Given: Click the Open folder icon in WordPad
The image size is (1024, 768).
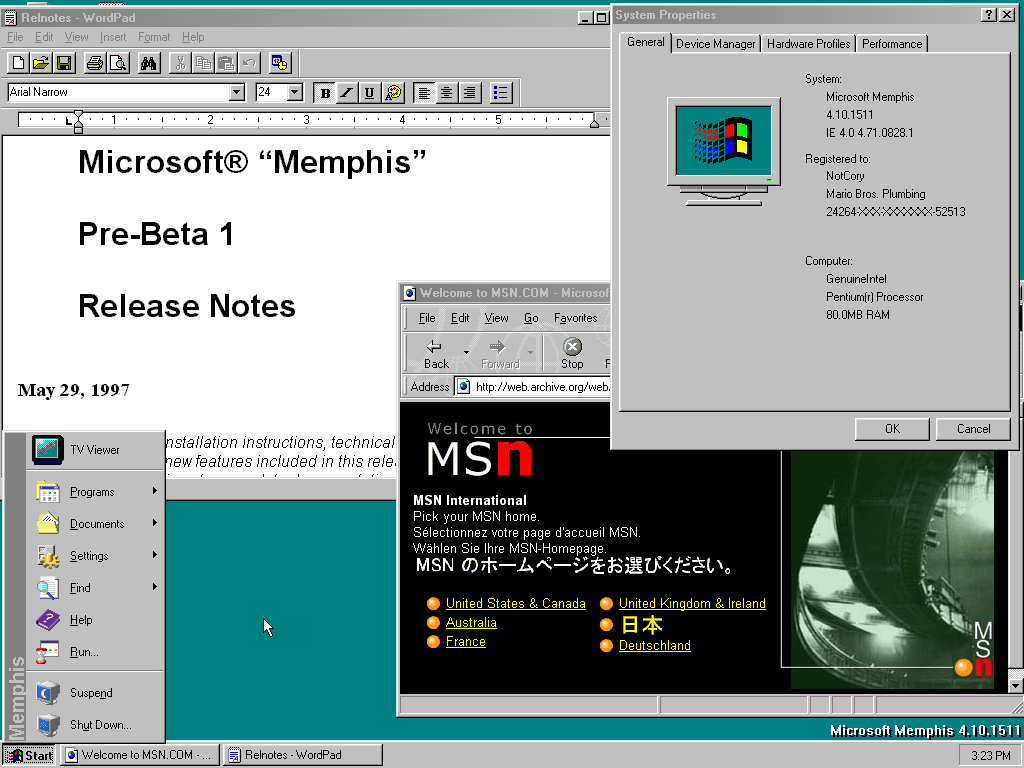Looking at the screenshot, I should (x=41, y=63).
